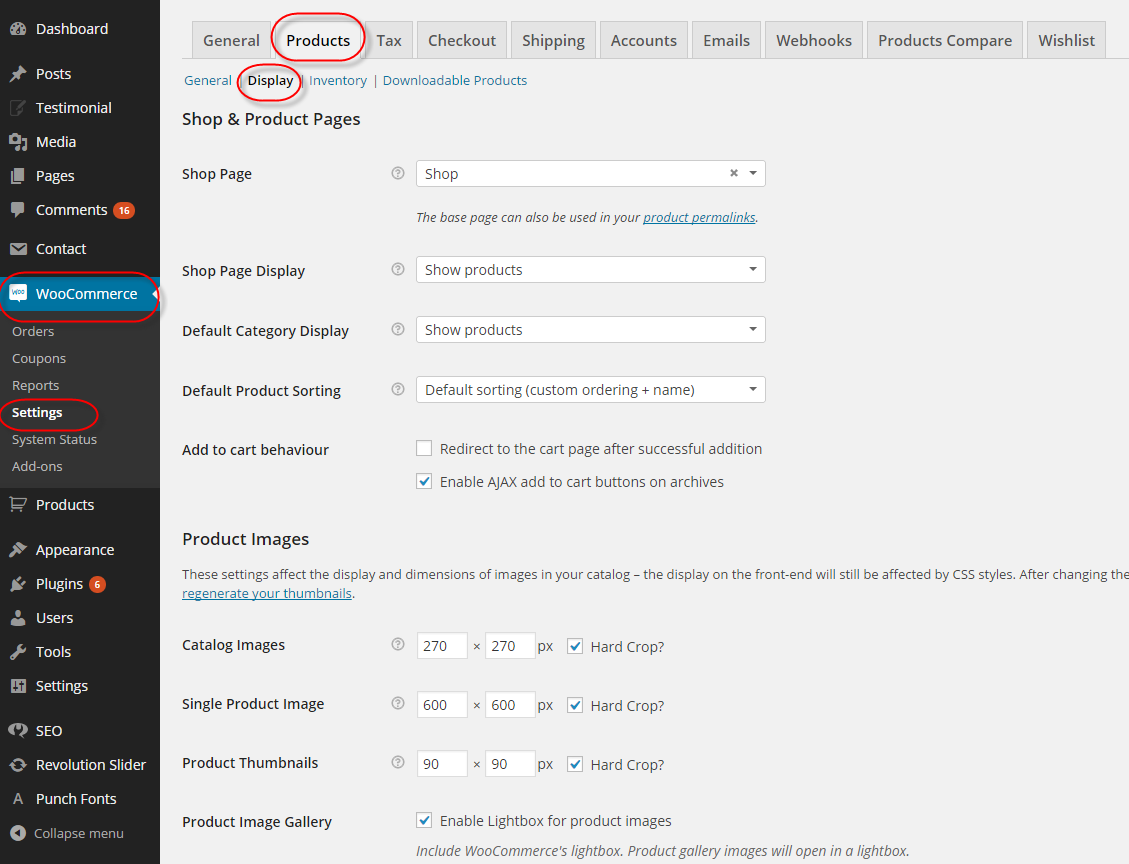Expand the Default Product Sorting dropdown
Image resolution: width=1129 pixels, height=864 pixels.
pyautogui.click(x=590, y=390)
